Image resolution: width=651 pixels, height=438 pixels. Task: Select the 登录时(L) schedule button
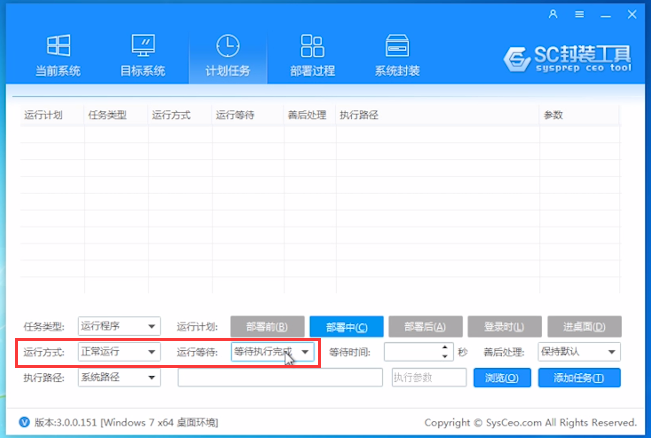point(504,327)
